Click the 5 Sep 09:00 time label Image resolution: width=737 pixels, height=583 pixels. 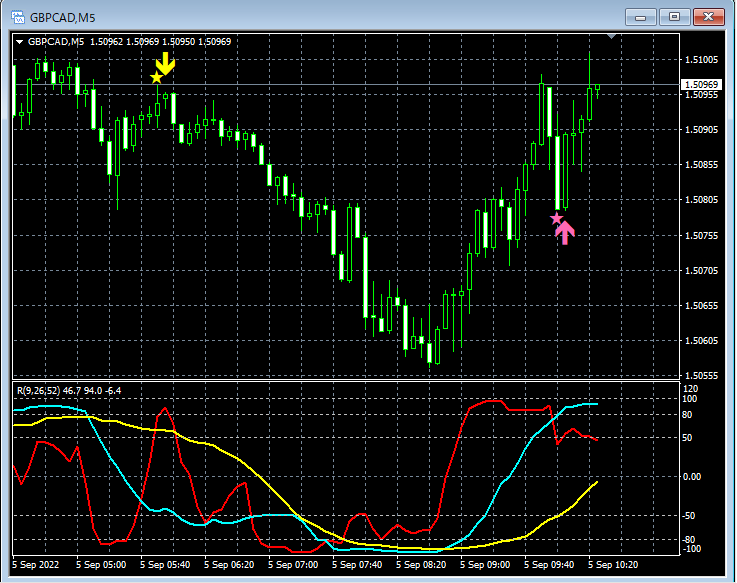point(485,565)
